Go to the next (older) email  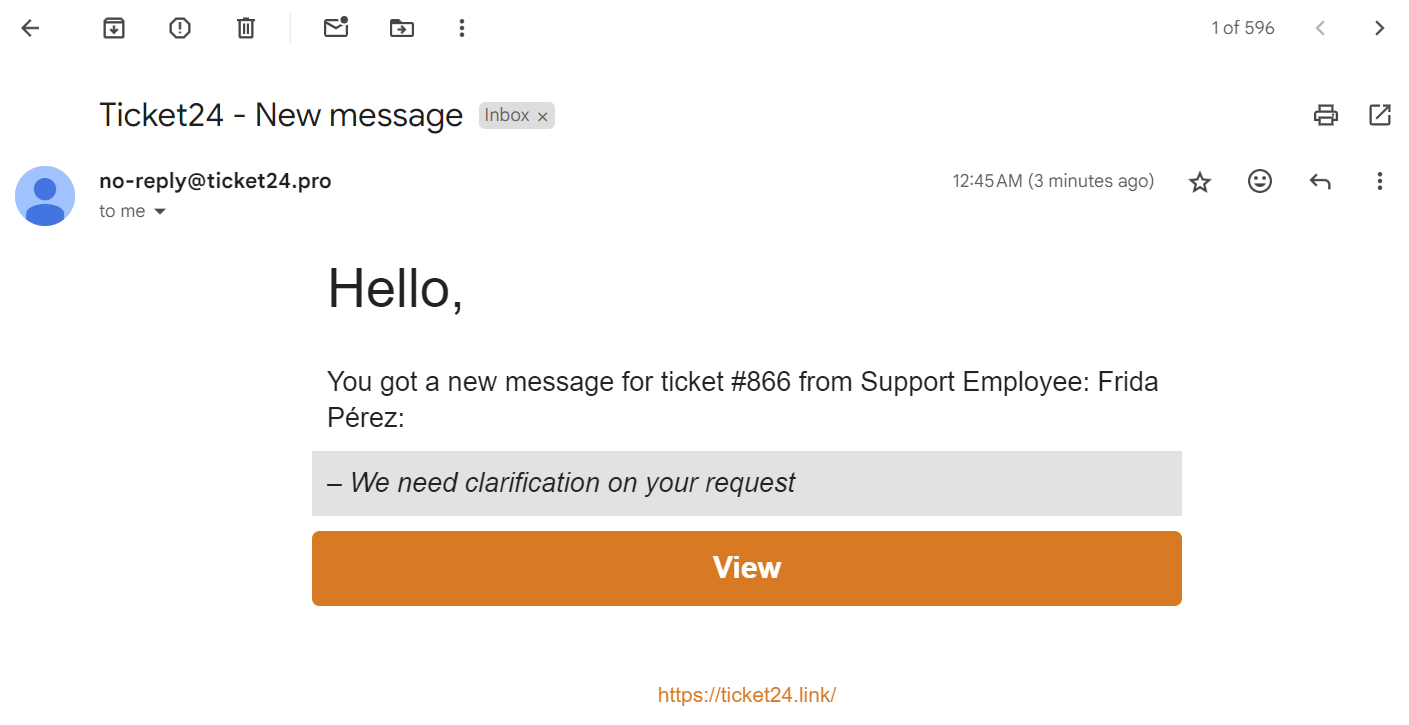click(x=1380, y=28)
